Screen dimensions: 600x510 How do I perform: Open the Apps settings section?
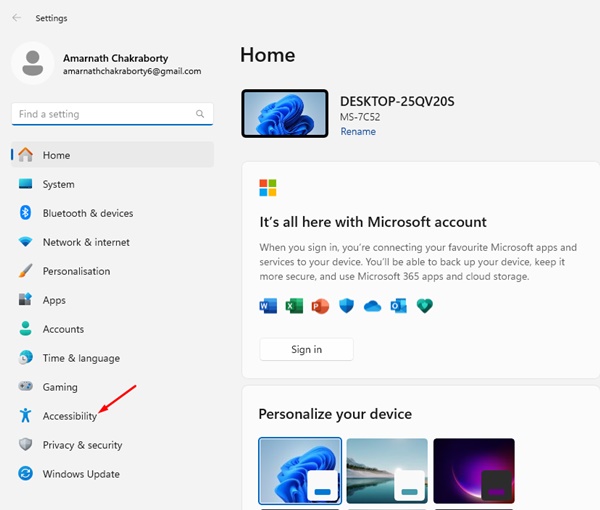(54, 300)
